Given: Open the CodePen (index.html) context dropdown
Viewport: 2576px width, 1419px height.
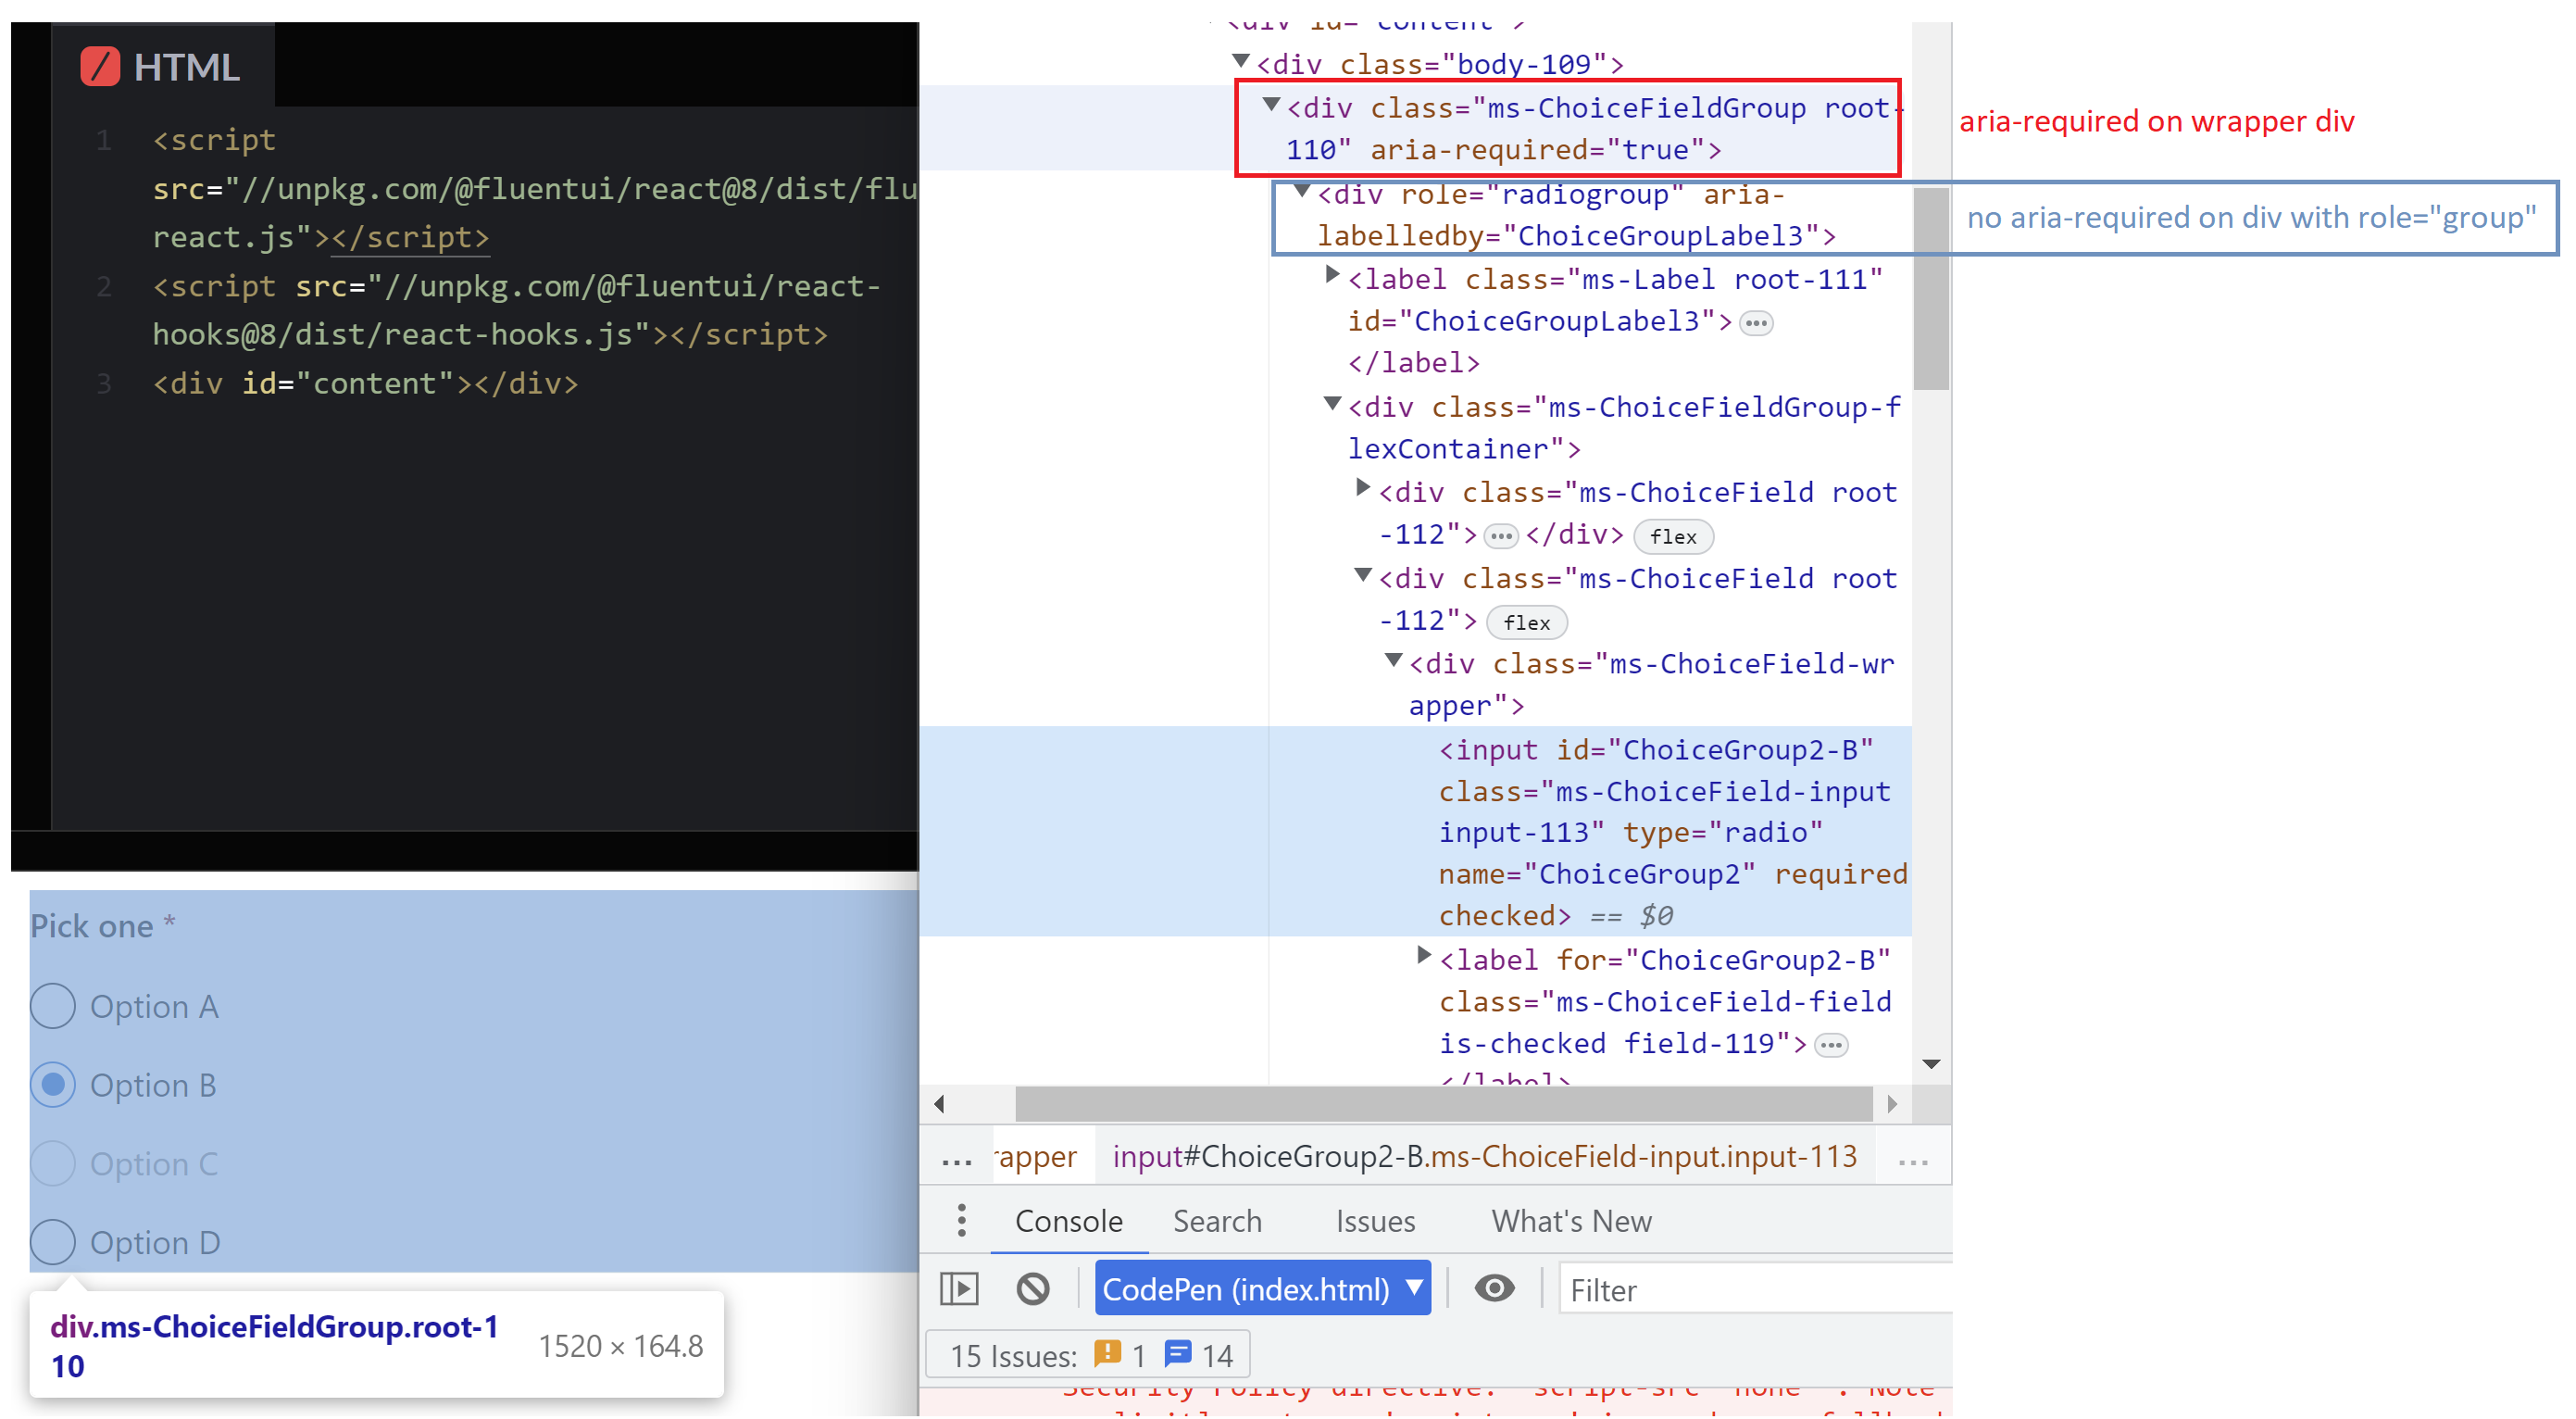Looking at the screenshot, I should (1262, 1289).
